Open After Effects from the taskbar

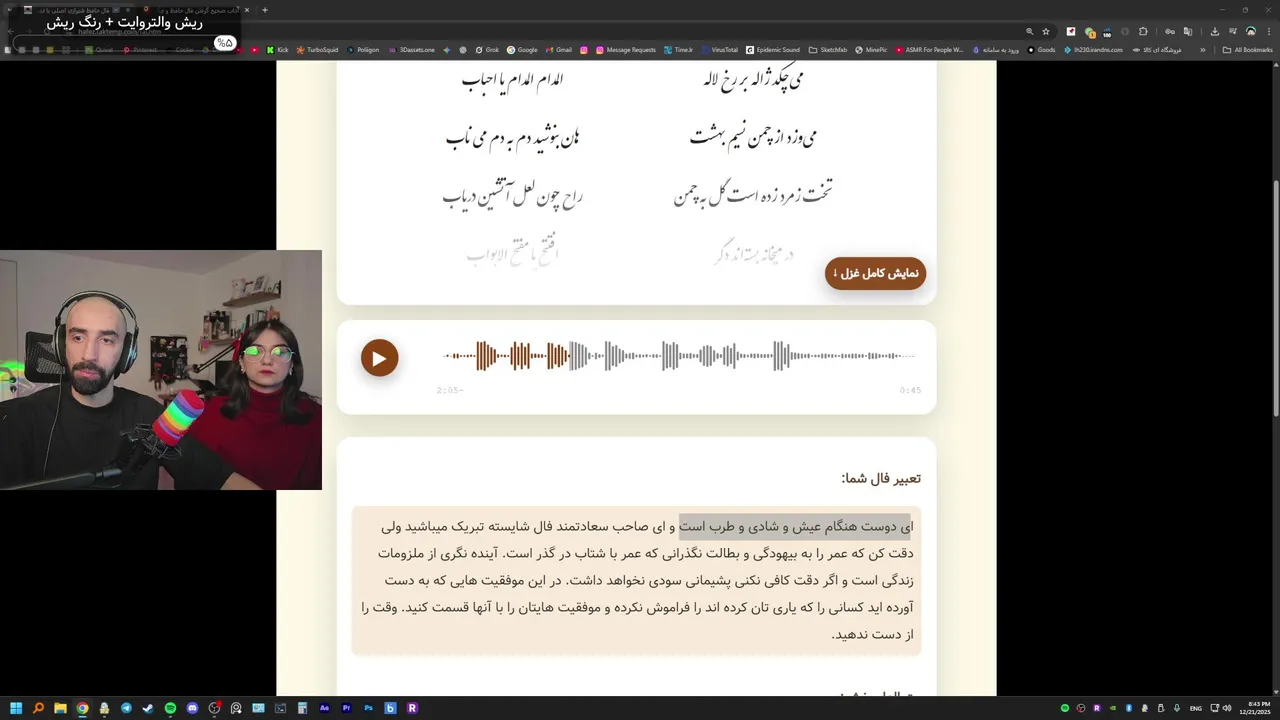324,708
